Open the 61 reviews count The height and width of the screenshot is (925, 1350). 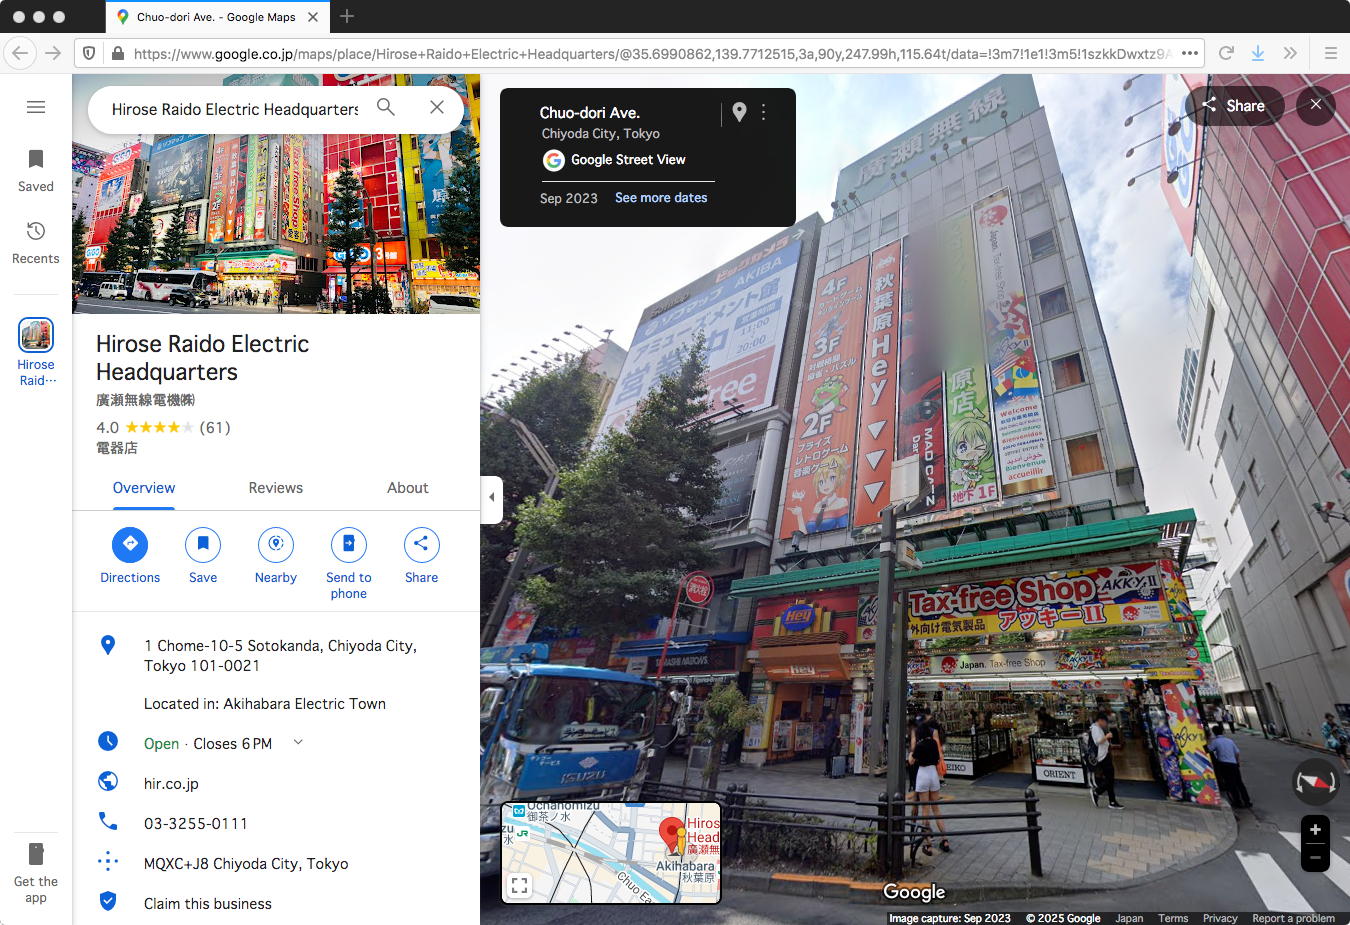pyautogui.click(x=215, y=428)
